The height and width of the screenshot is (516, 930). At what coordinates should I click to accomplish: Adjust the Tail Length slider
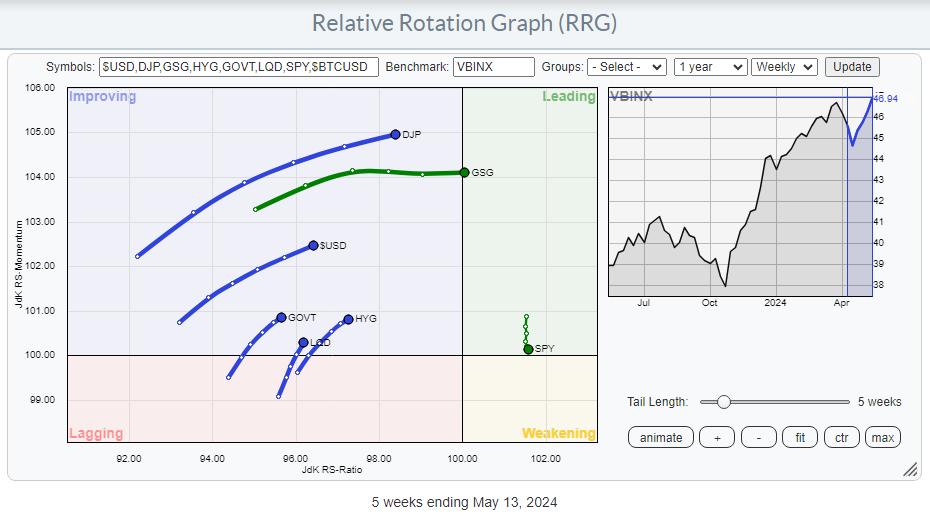point(723,402)
